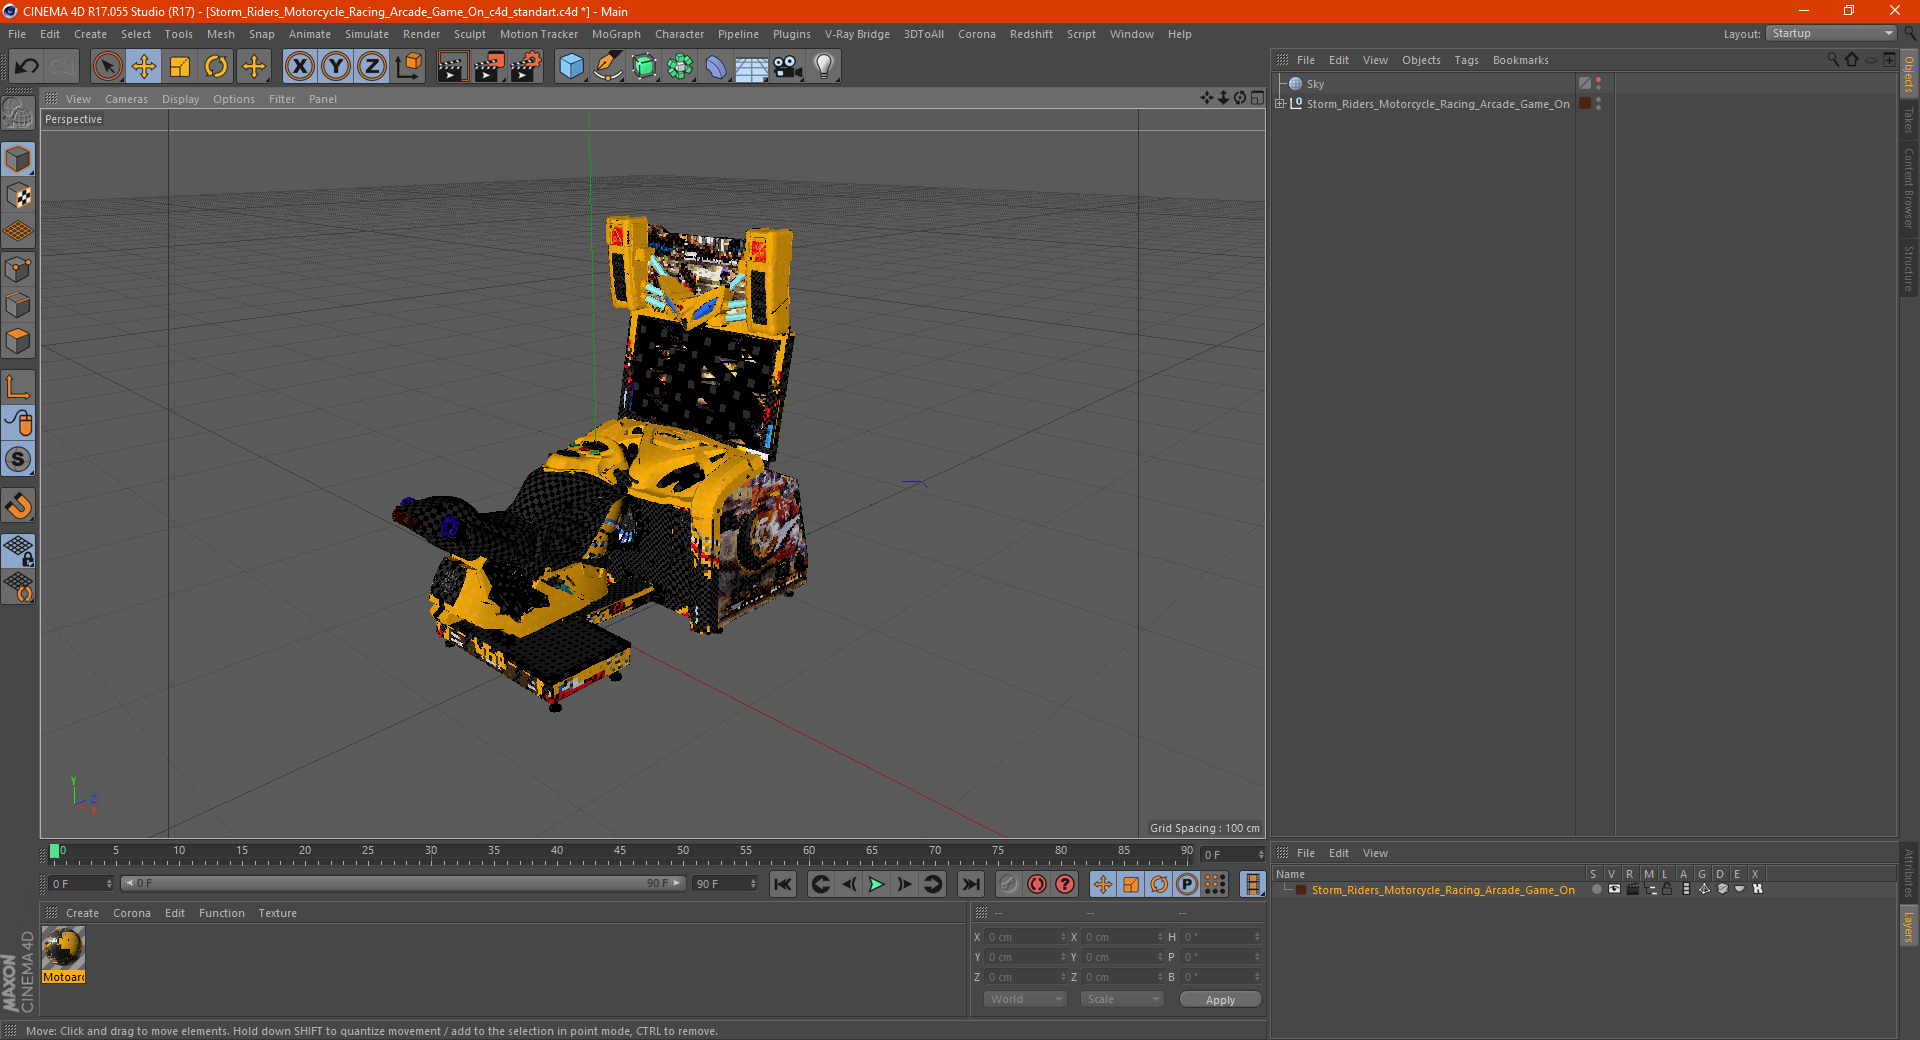Image resolution: width=1920 pixels, height=1040 pixels.
Task: Add a subdivision surface generator
Action: click(x=644, y=67)
